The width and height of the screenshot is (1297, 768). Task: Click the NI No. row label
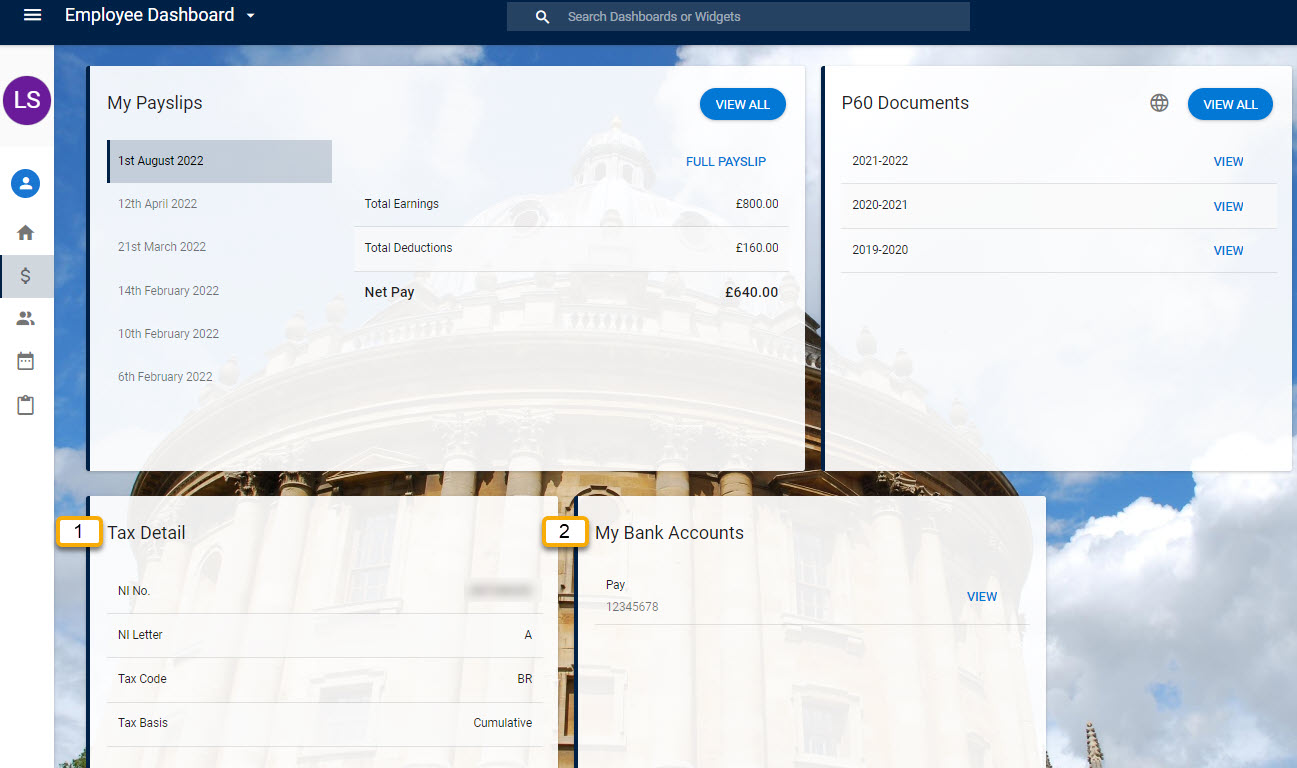pyautogui.click(x=134, y=591)
